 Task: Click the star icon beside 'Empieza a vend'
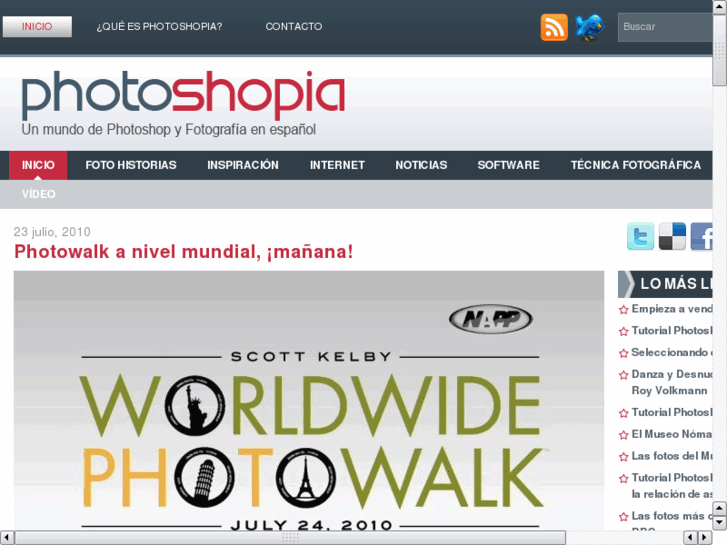tap(624, 310)
